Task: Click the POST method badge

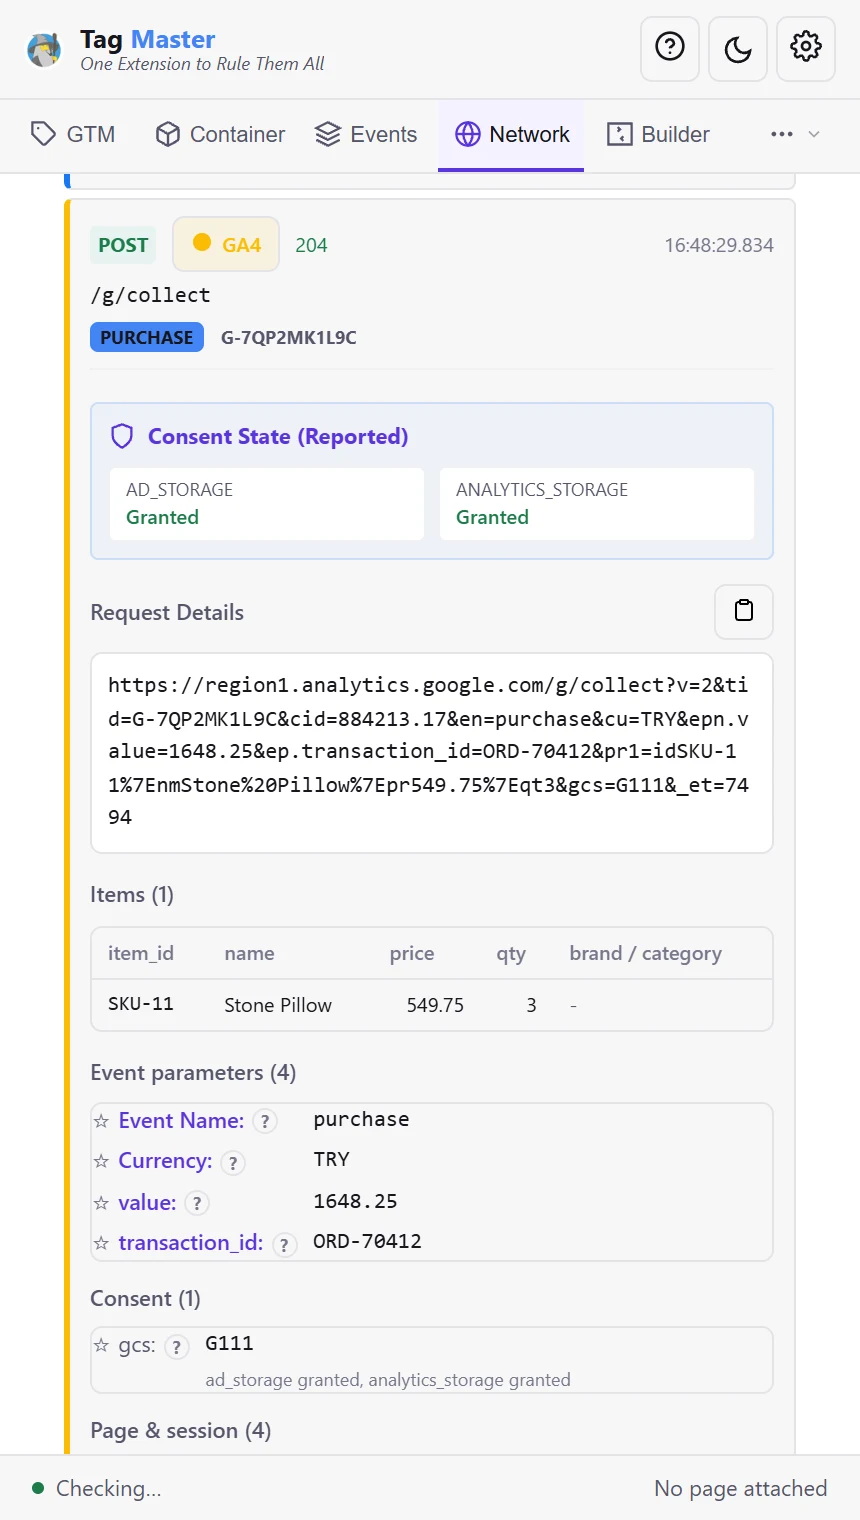Action: click(123, 245)
